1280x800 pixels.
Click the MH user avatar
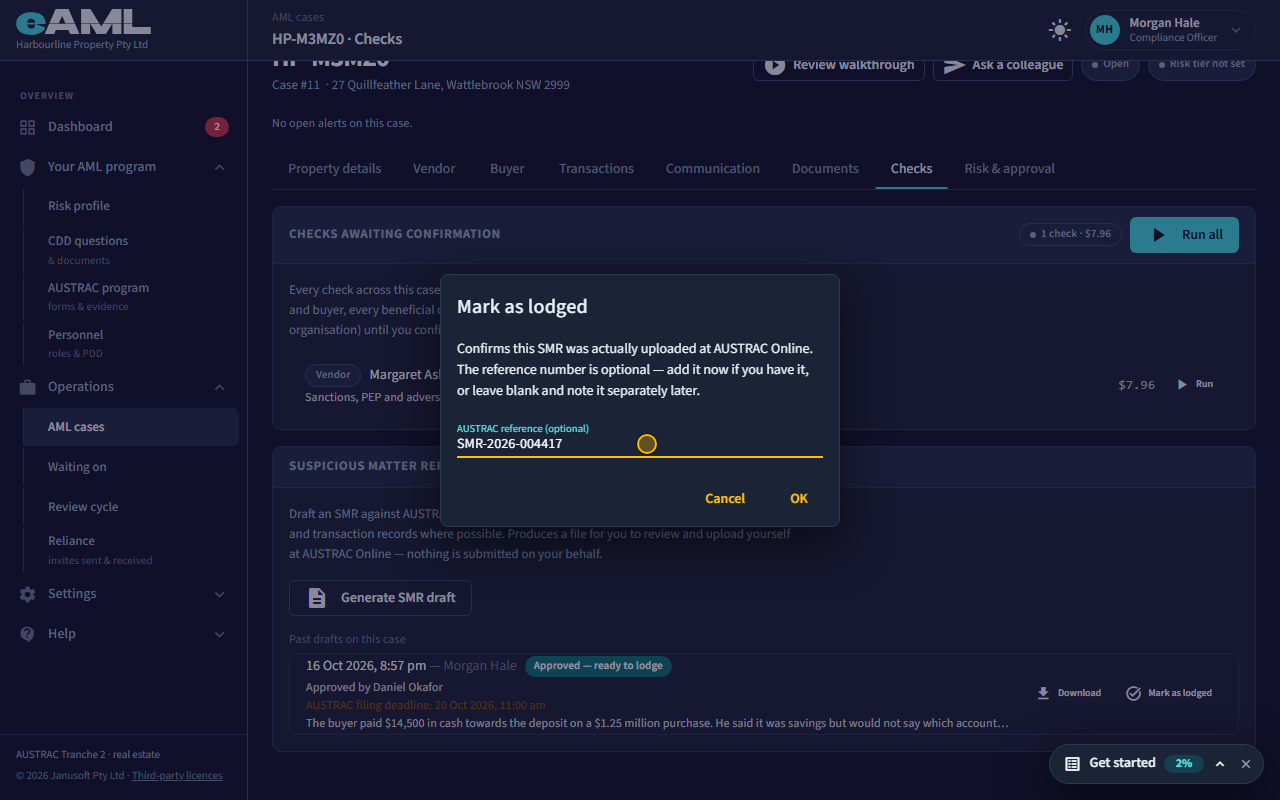(1105, 30)
